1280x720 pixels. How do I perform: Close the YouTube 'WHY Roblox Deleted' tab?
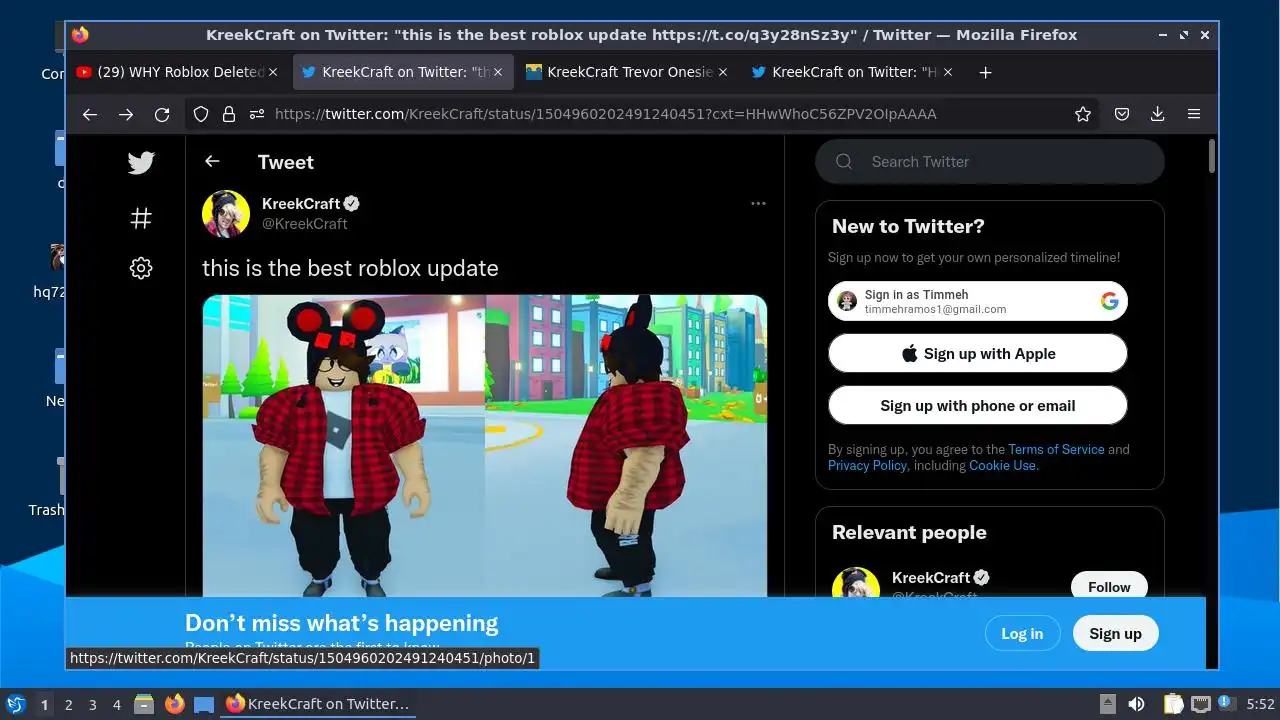click(x=273, y=72)
